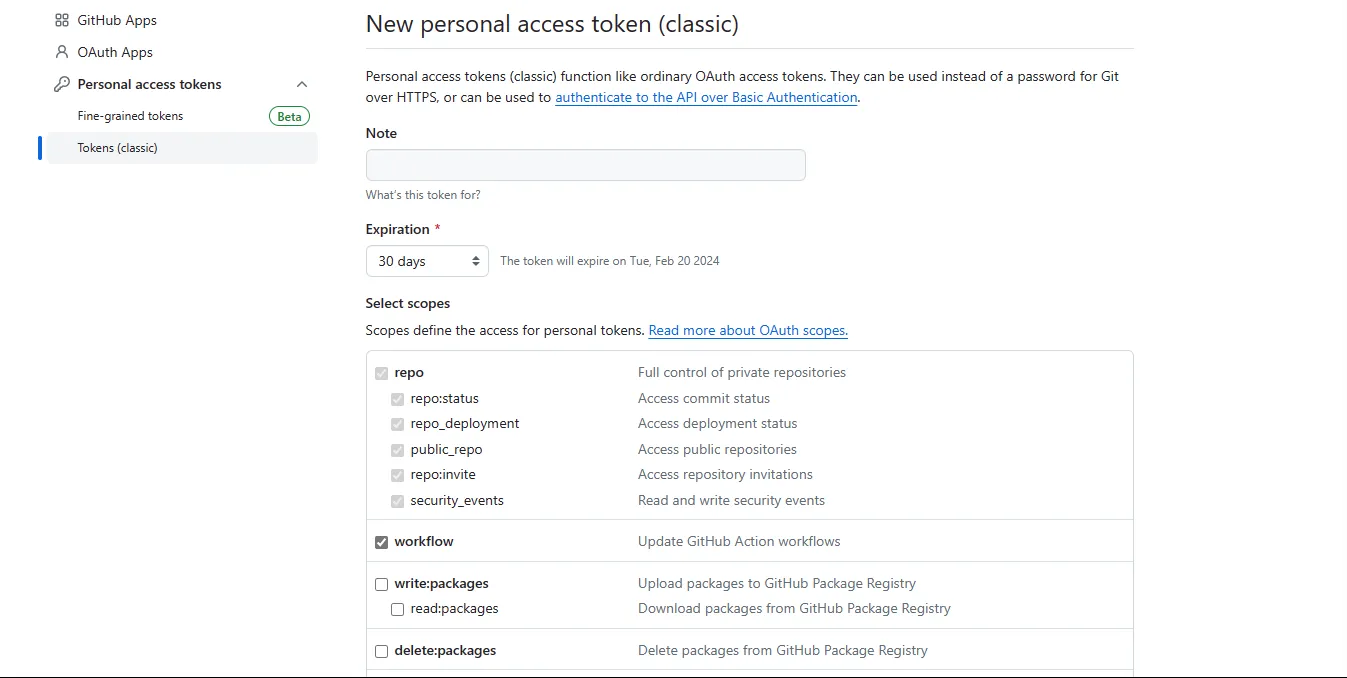Uncheck the workflow scope checkbox
1347x678 pixels.
click(381, 542)
